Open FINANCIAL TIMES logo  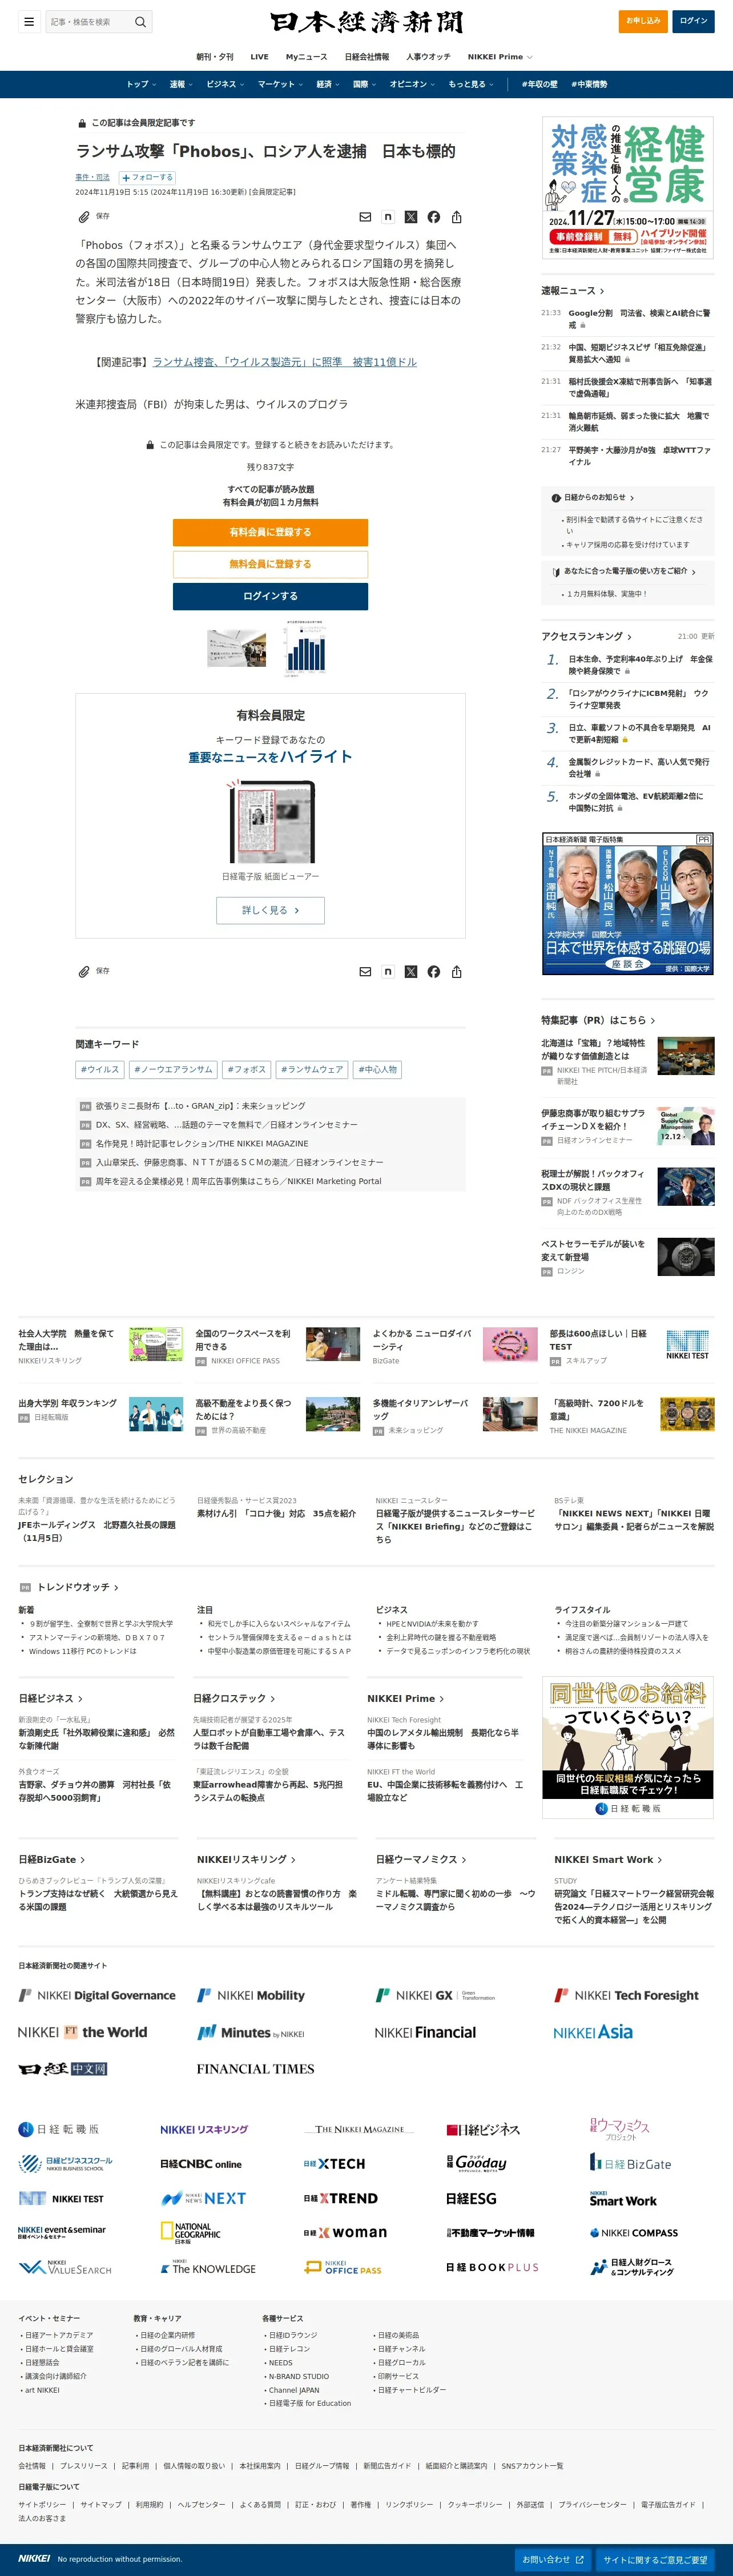255,2069
